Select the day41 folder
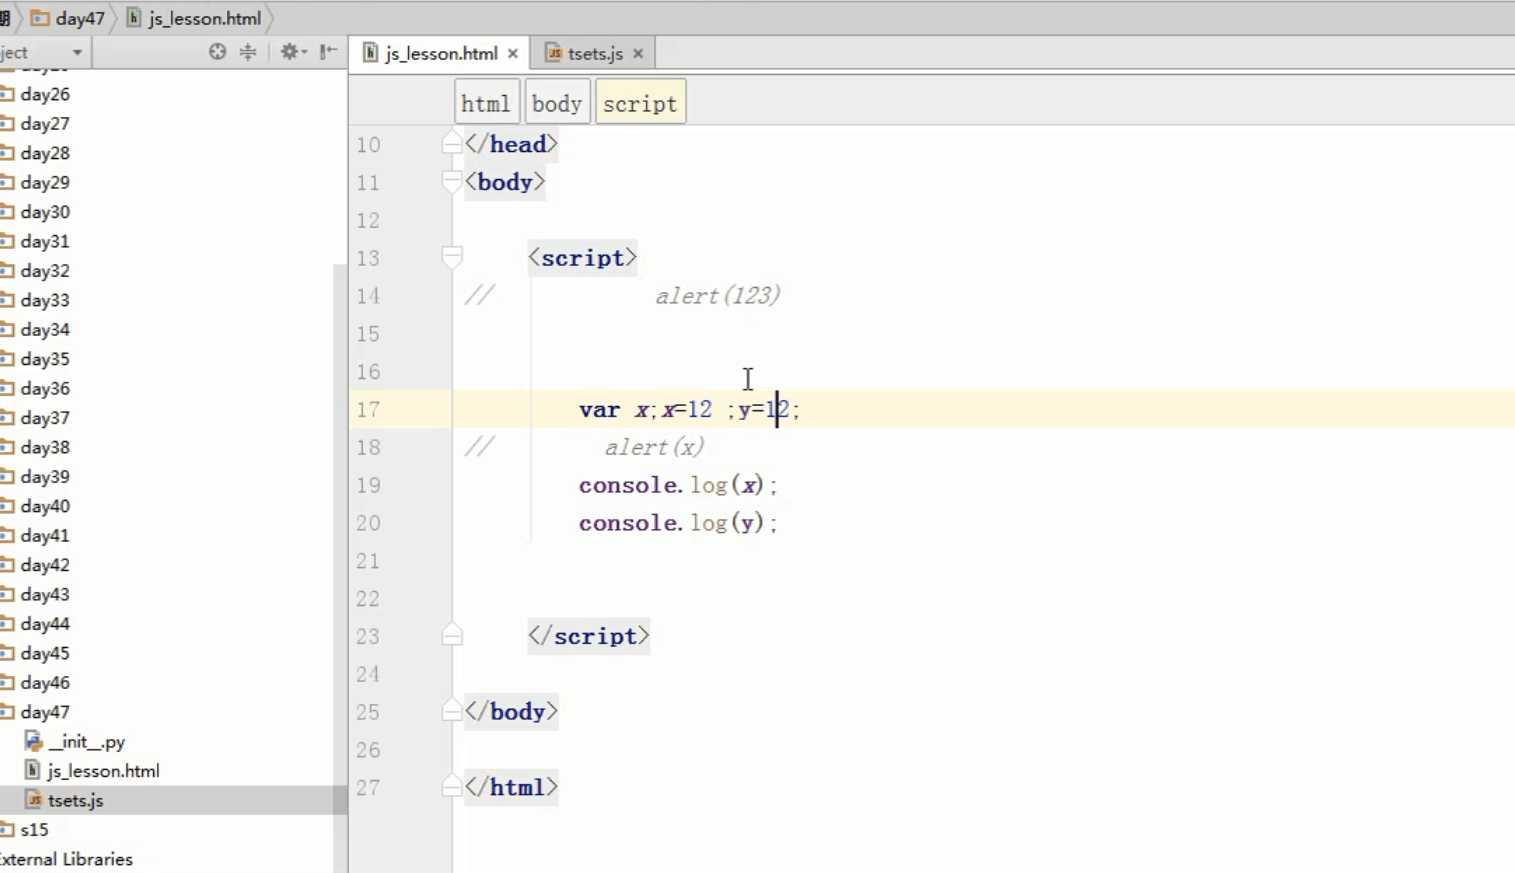 click(44, 535)
